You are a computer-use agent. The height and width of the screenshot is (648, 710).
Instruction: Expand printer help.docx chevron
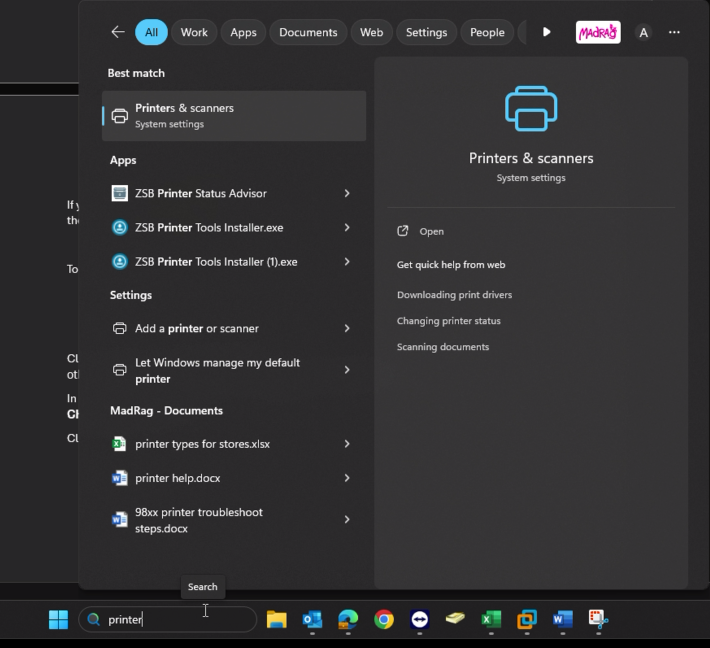347,478
